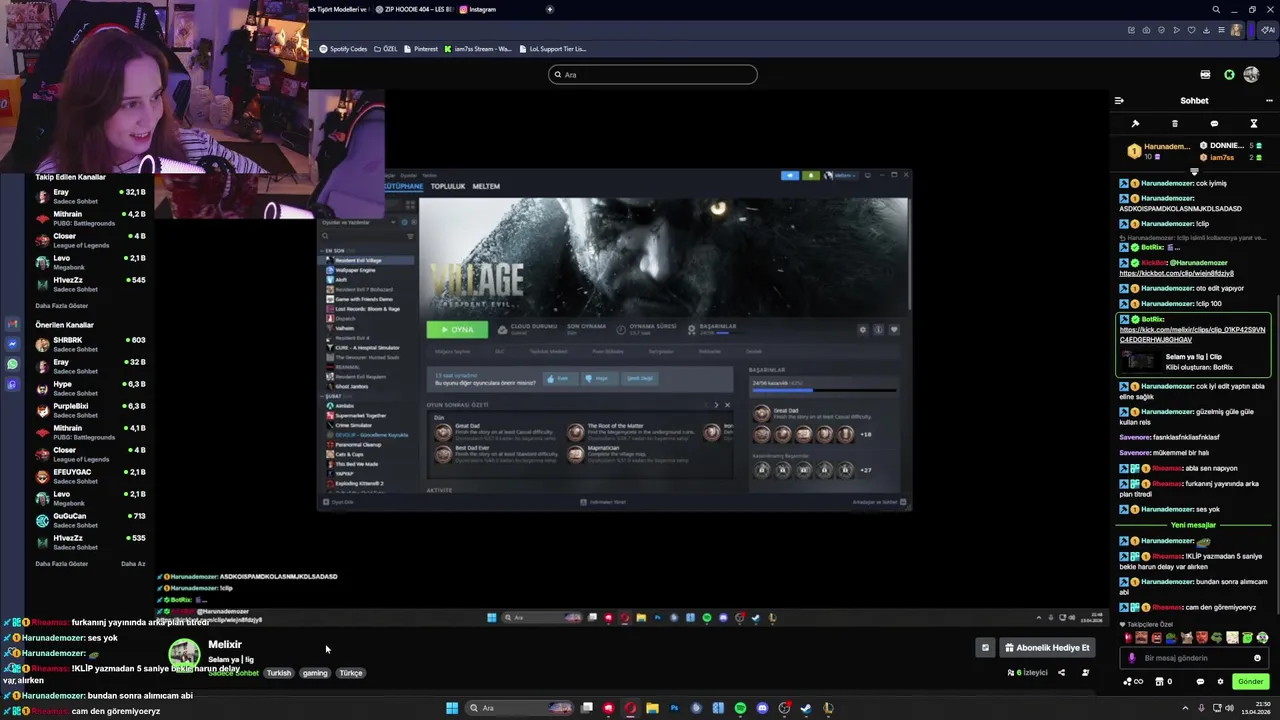1280x720 pixels.
Task: Open GuGuCan channel in sidebar
Action: tap(90, 520)
